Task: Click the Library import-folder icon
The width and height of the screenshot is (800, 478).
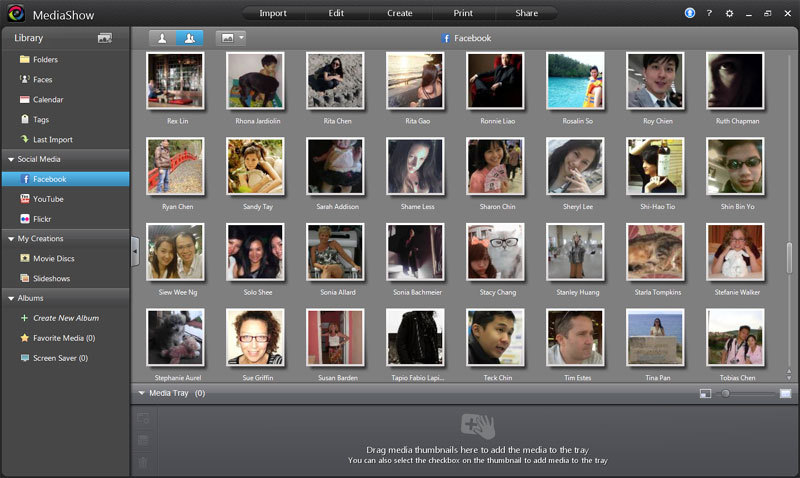Action: 104,38
